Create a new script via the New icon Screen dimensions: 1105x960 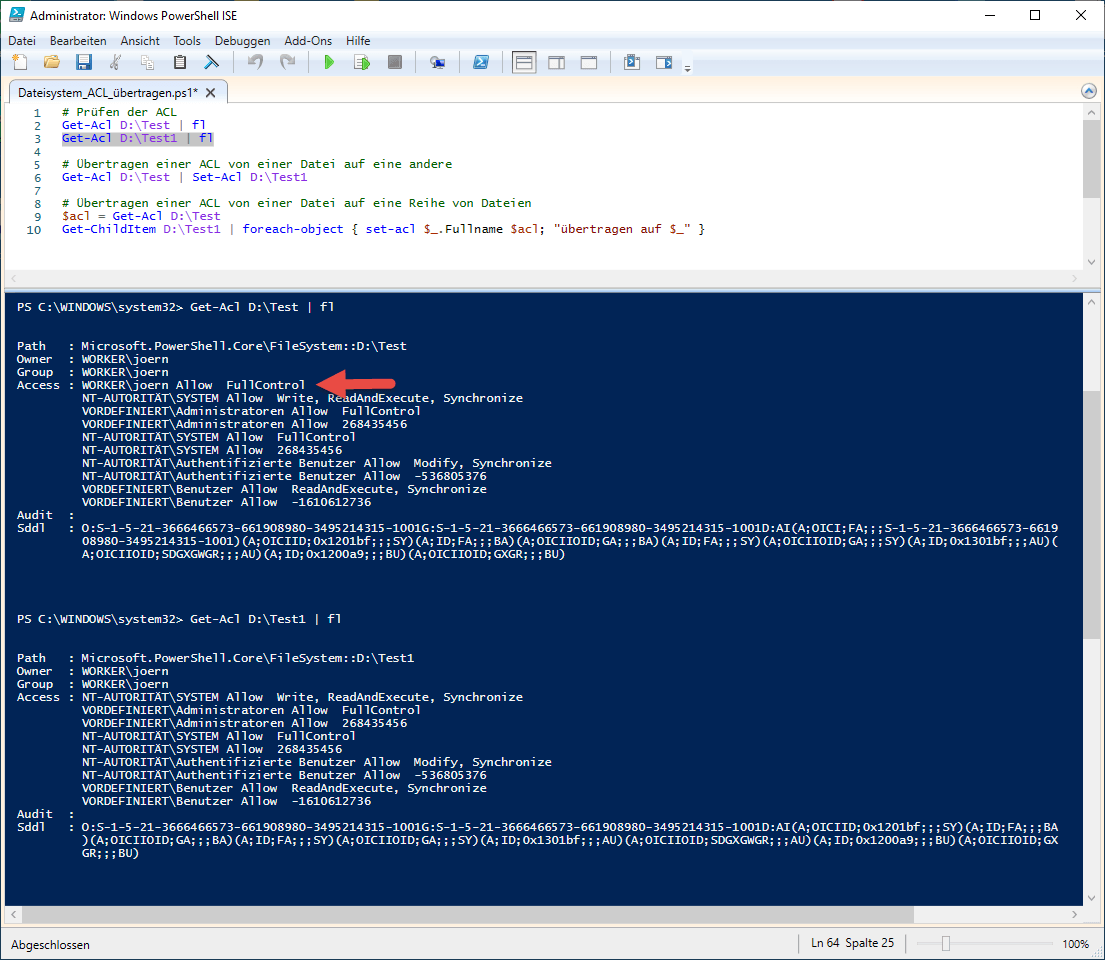point(19,62)
